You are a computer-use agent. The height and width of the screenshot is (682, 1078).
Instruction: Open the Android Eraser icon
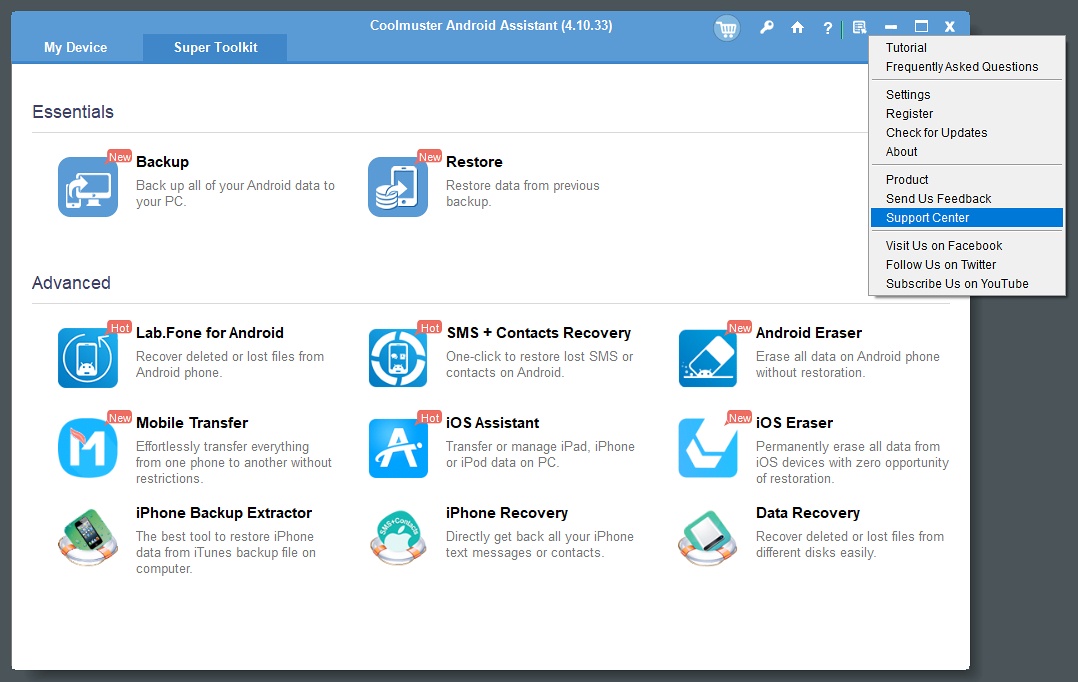[x=708, y=358]
